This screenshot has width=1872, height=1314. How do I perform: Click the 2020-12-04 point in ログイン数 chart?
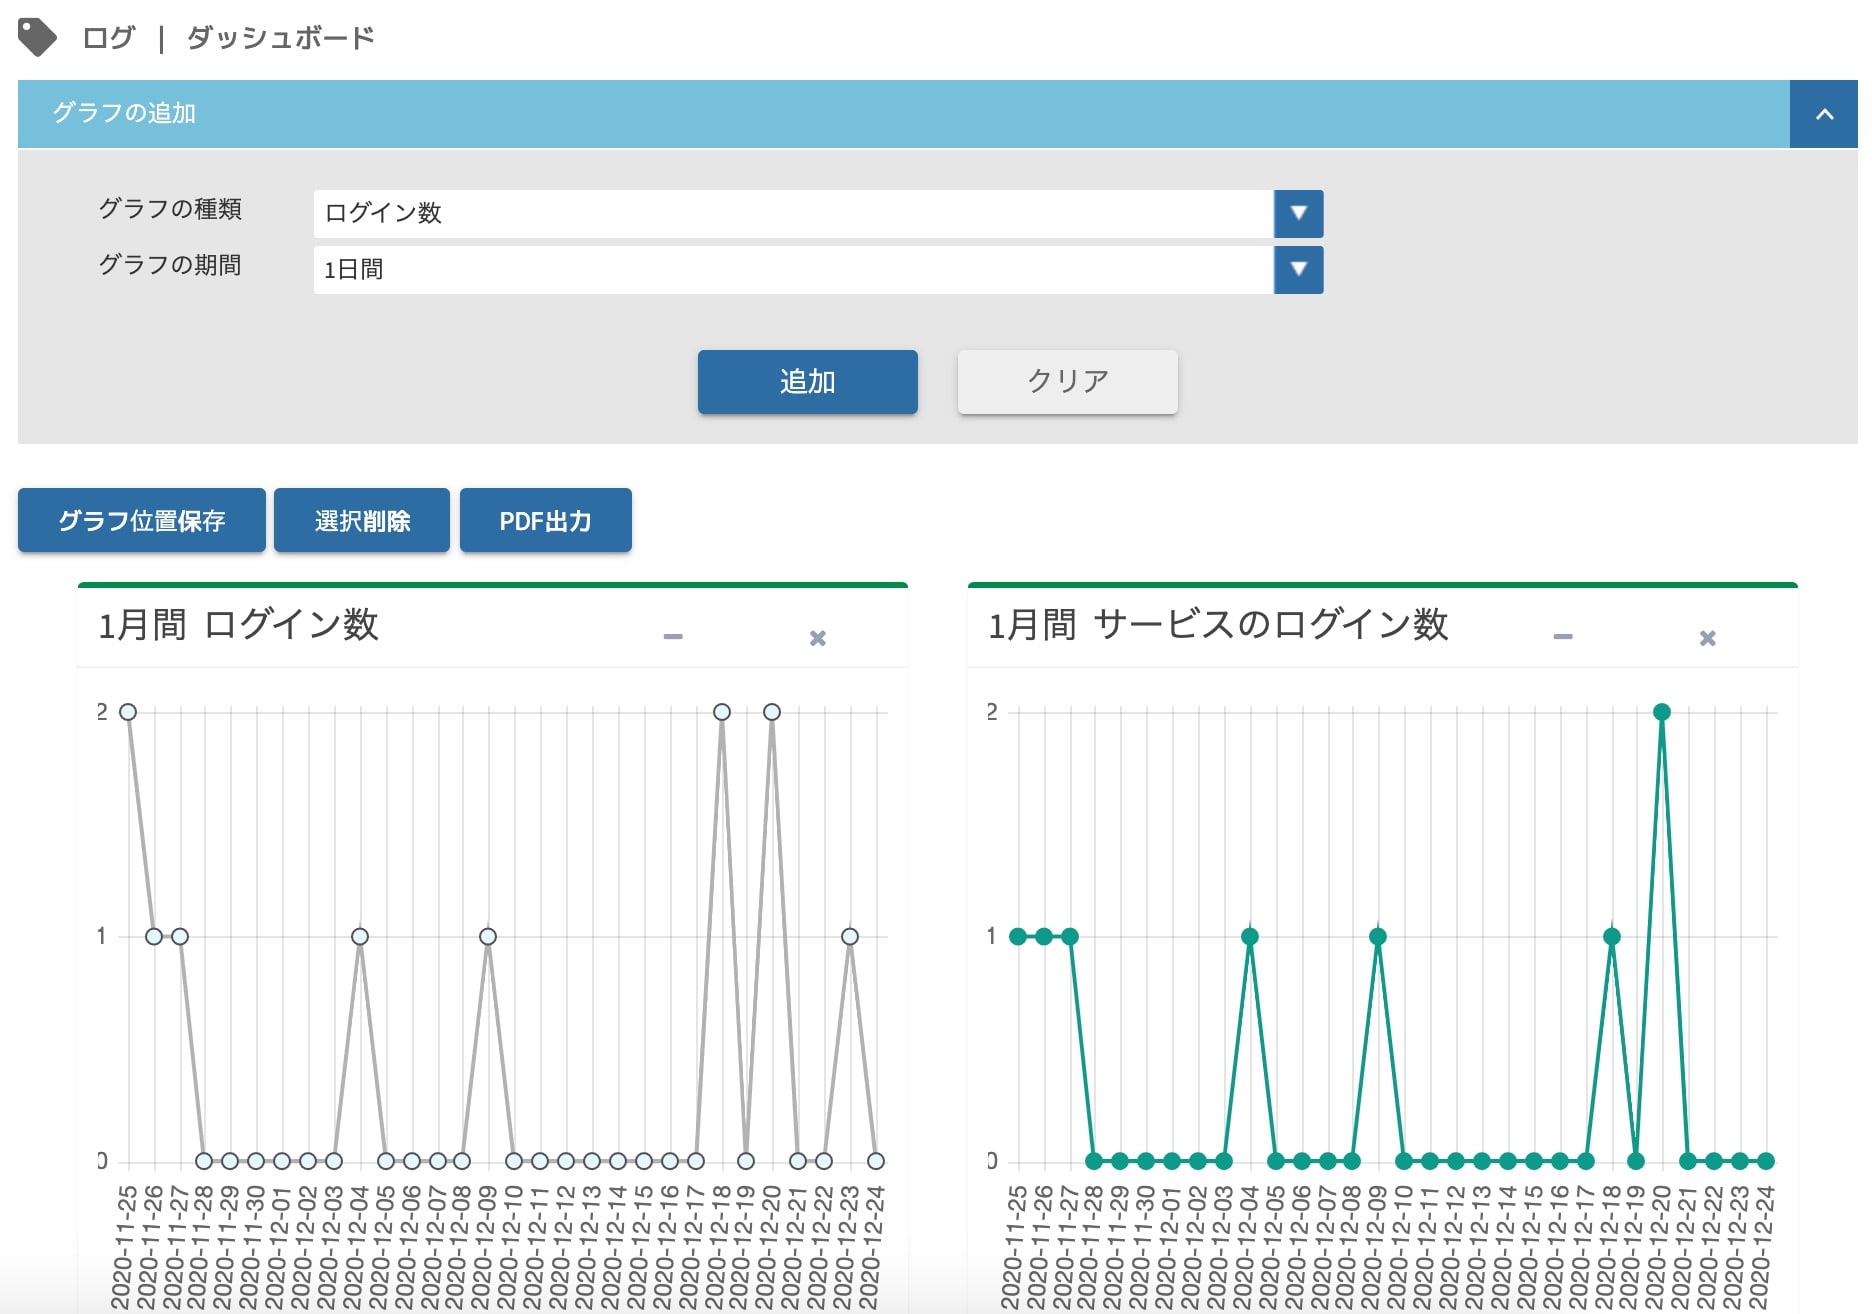point(360,936)
